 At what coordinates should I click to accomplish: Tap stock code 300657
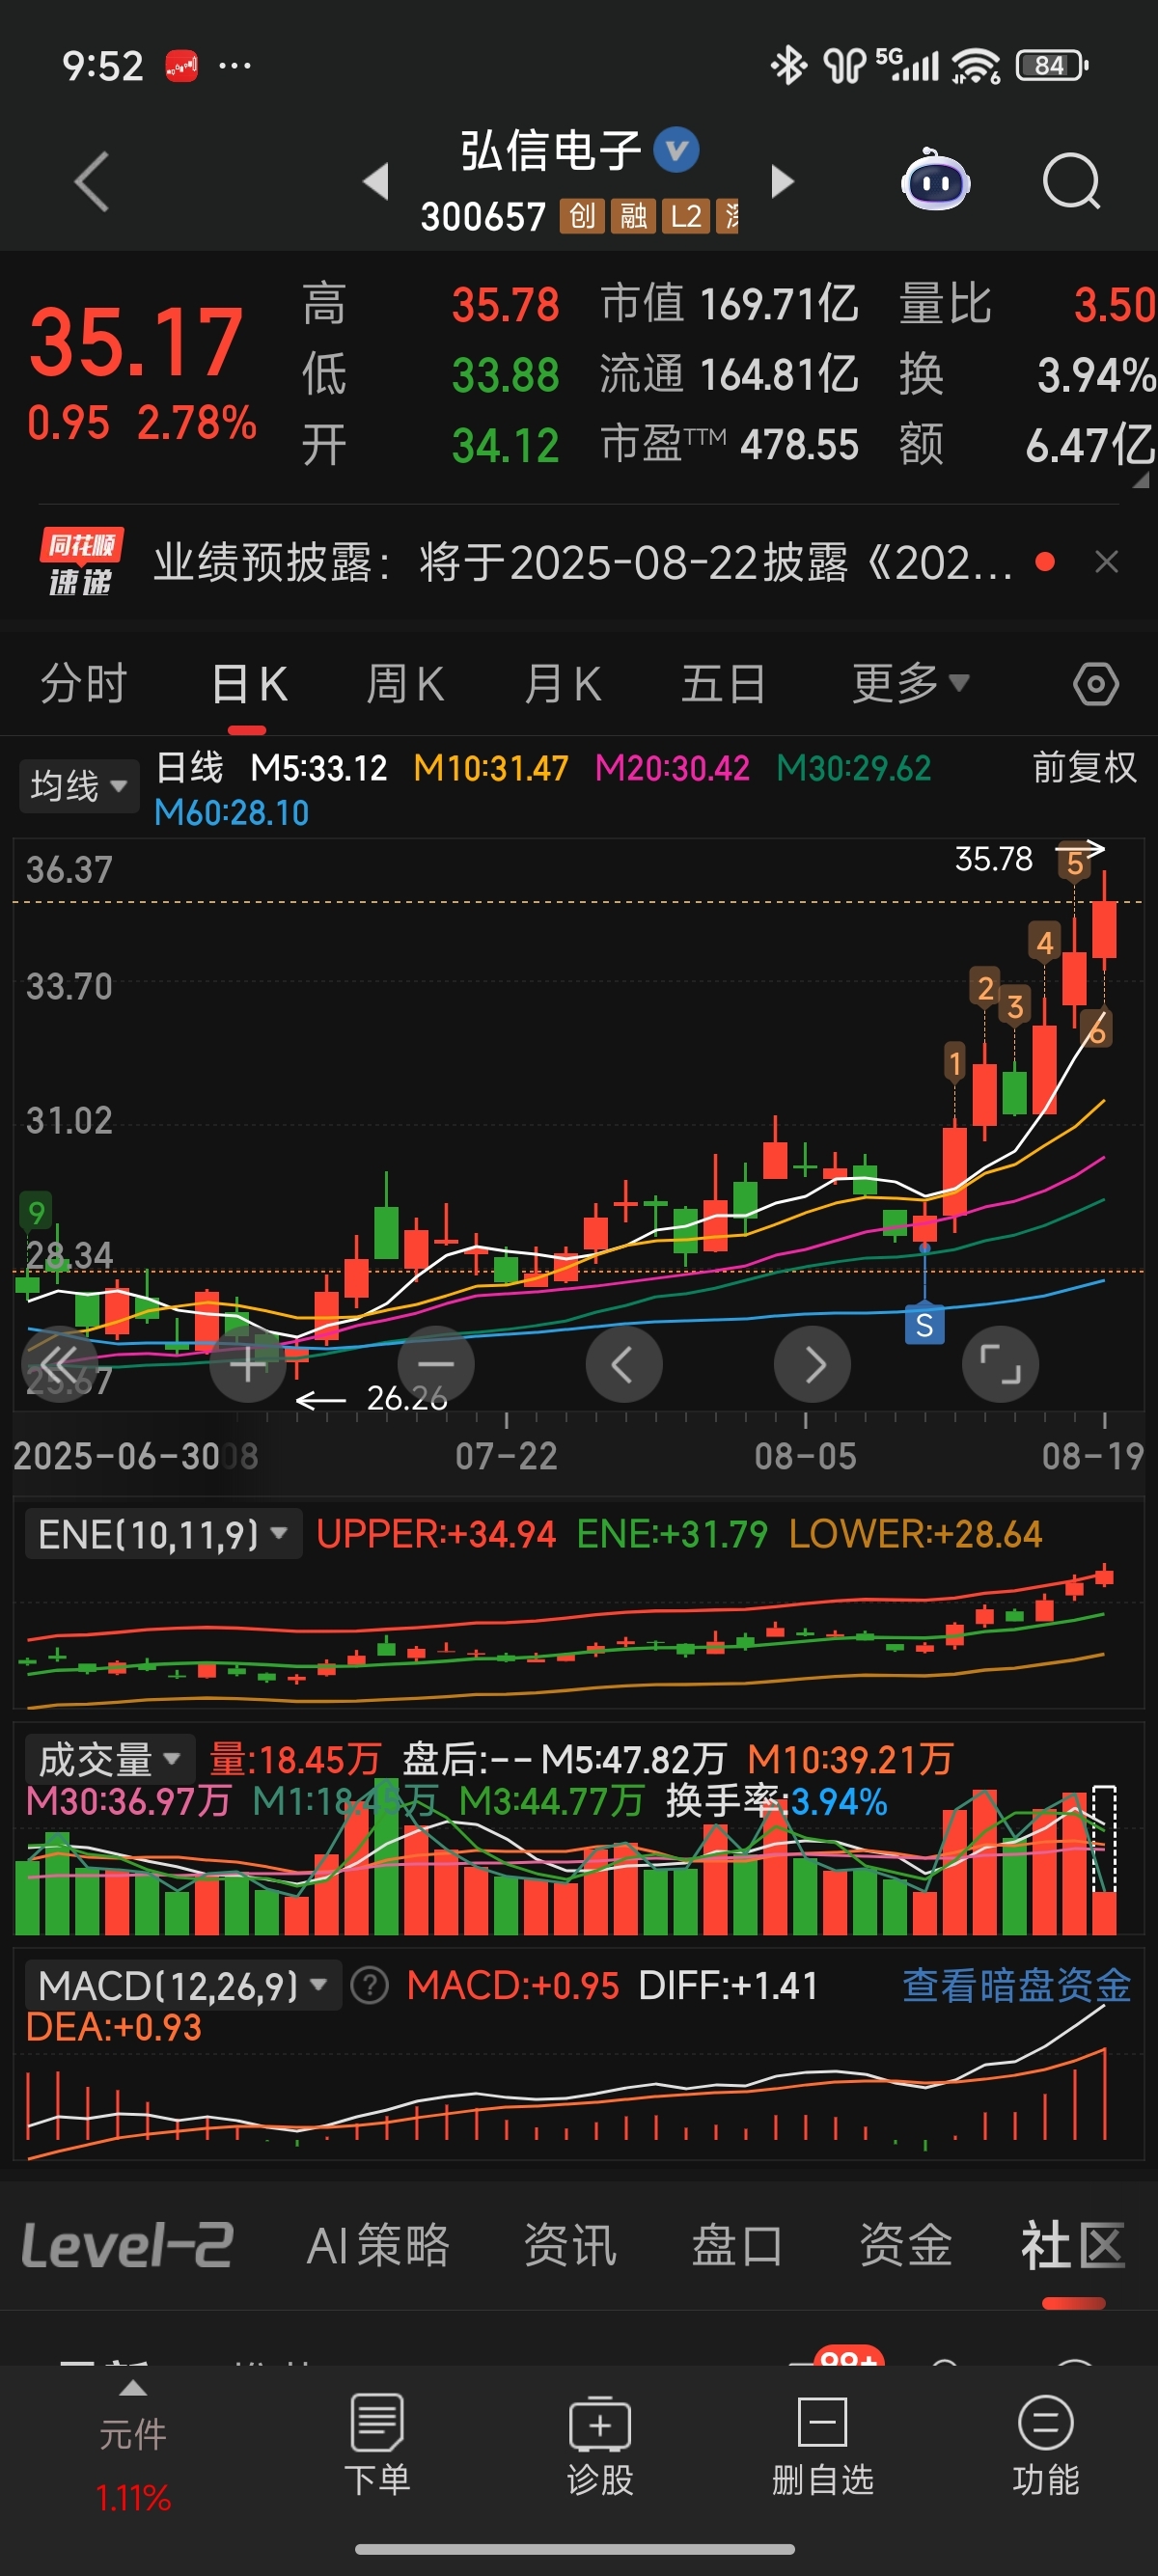click(483, 216)
